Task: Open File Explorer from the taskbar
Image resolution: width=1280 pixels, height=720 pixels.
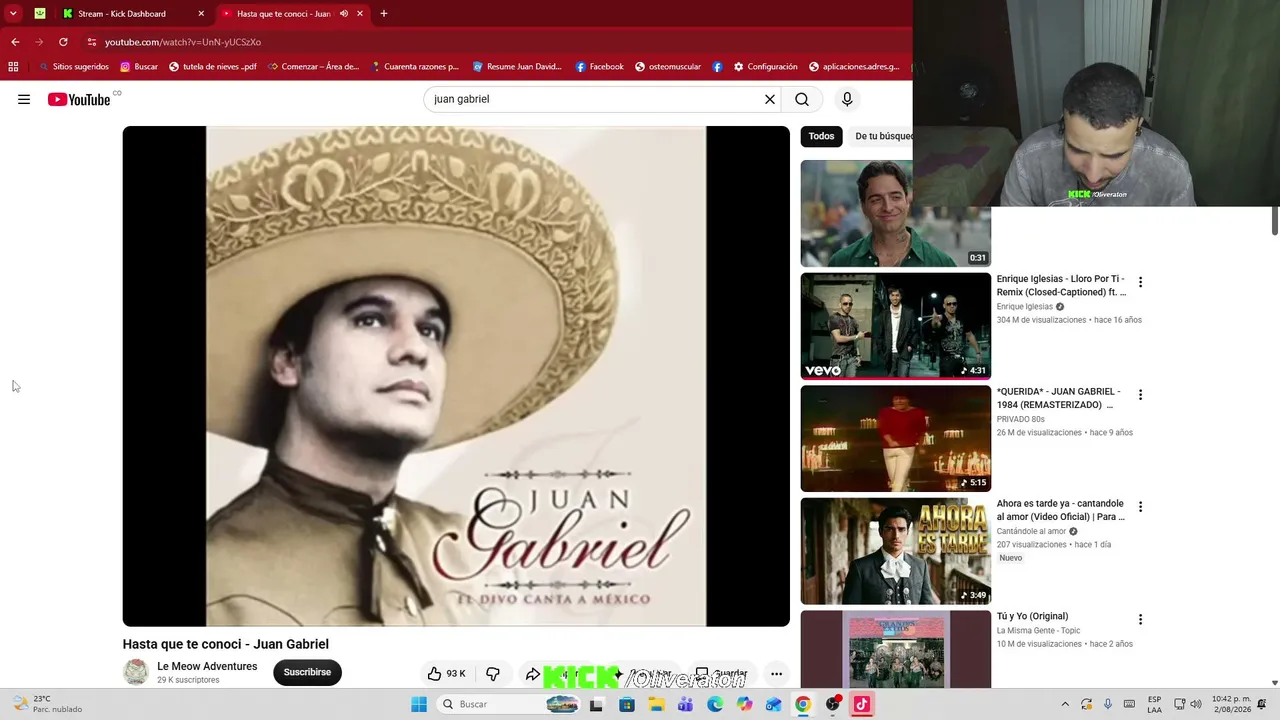Action: coord(656,704)
